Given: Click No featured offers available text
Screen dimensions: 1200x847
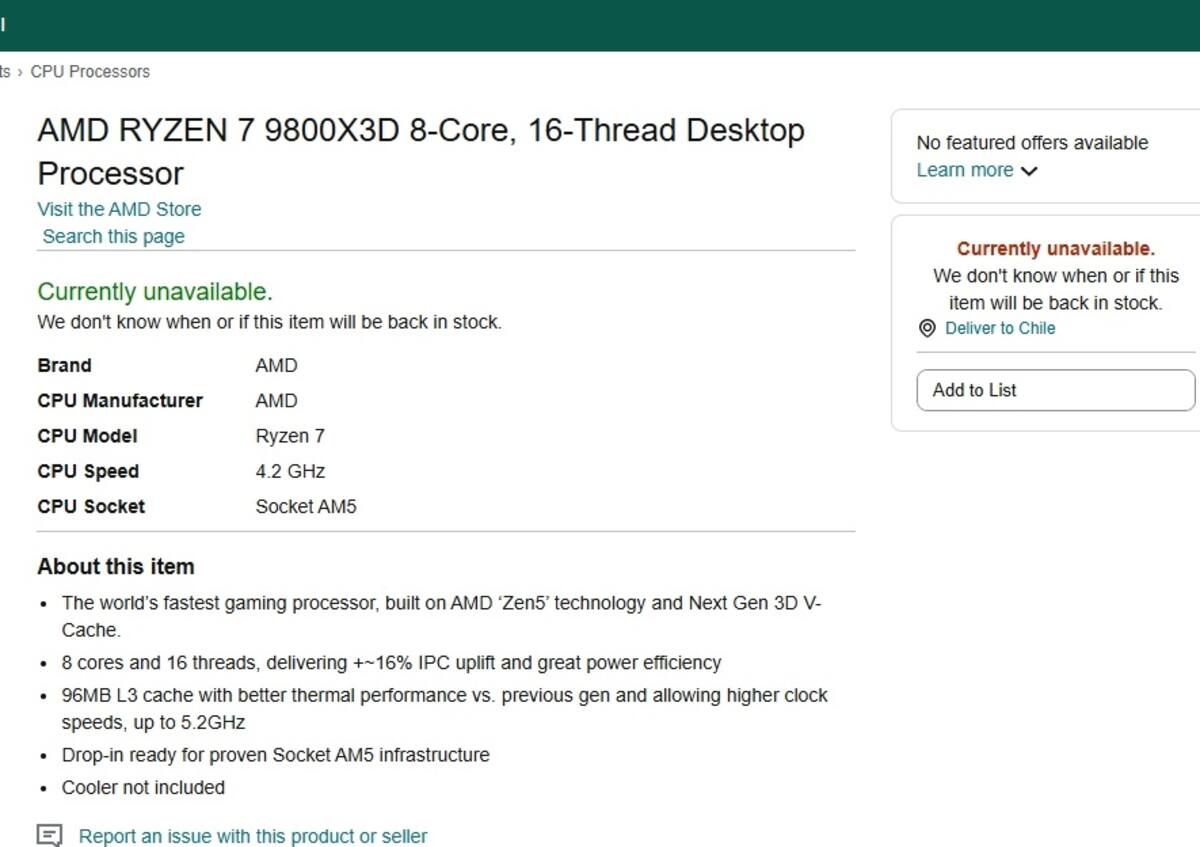Looking at the screenshot, I should (x=1032, y=143).
